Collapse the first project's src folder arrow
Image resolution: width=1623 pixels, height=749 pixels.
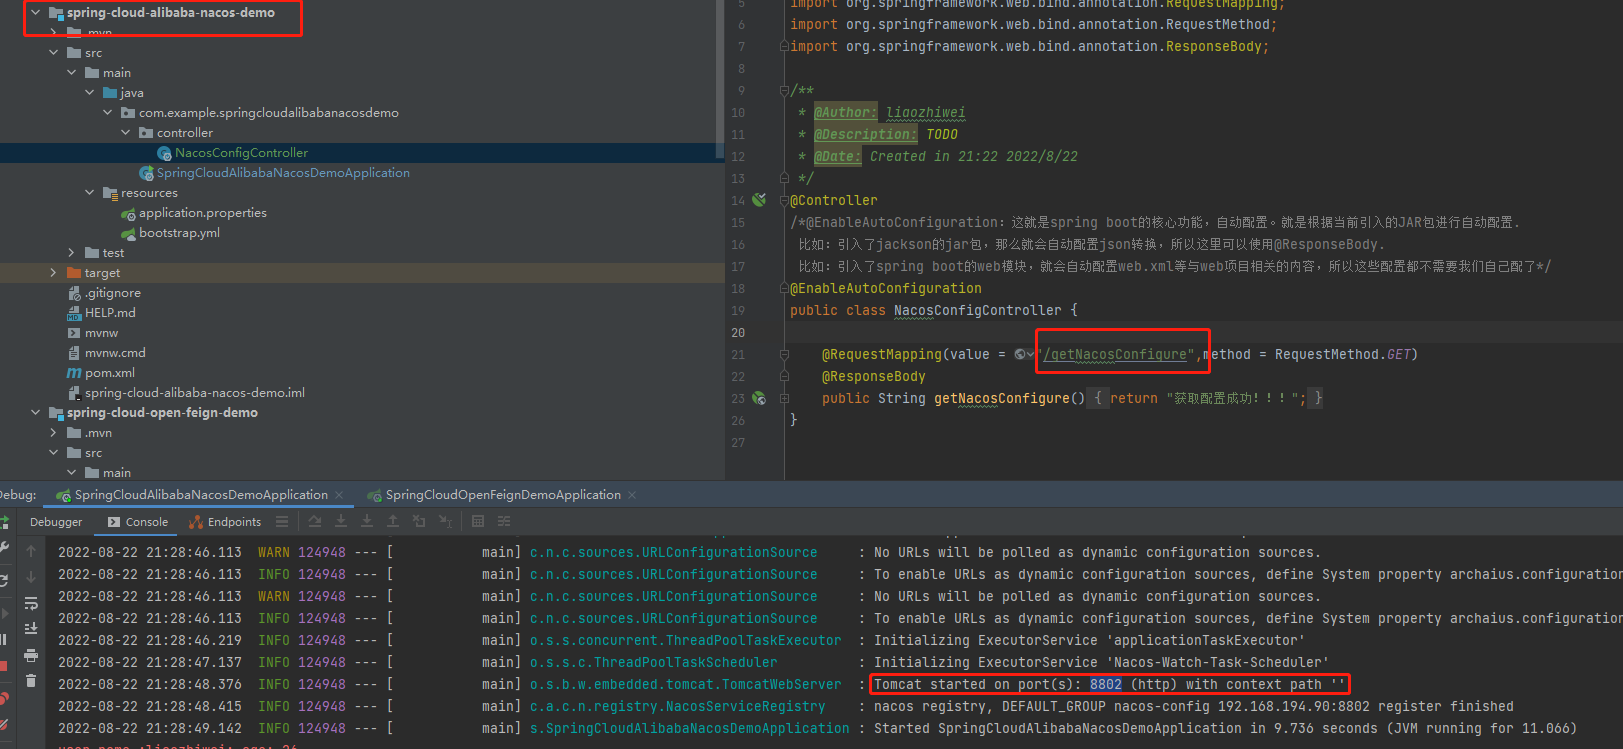click(54, 53)
